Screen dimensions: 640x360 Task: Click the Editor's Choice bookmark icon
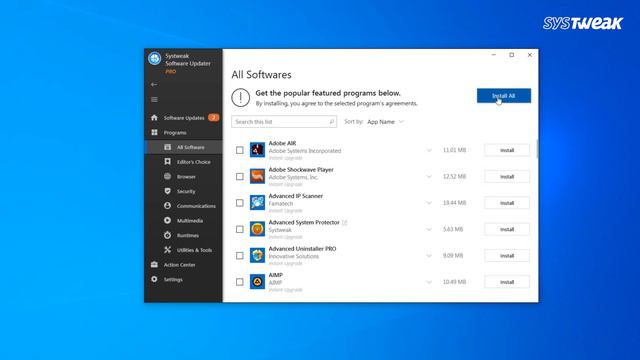point(168,162)
